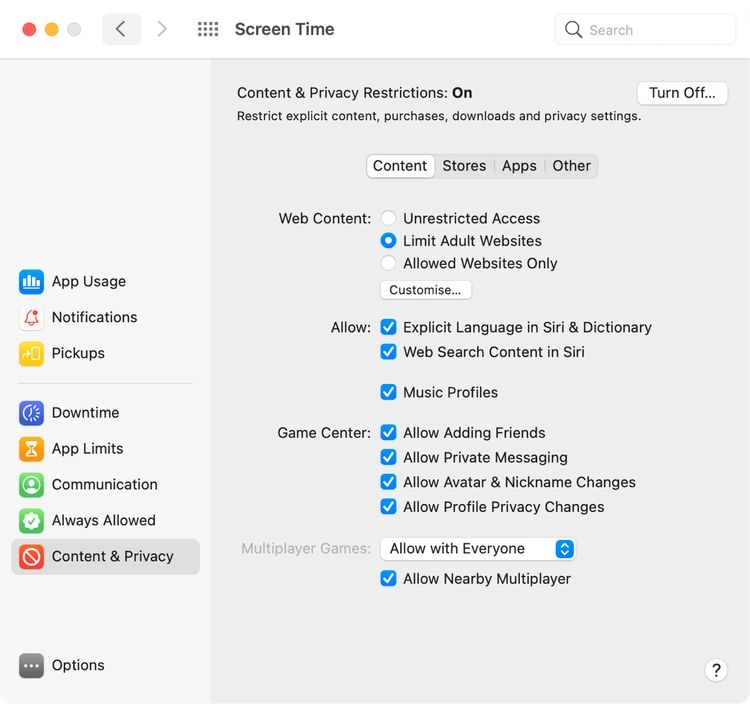Click the search magnifying glass icon
The width and height of the screenshot is (750, 704).
pos(573,30)
